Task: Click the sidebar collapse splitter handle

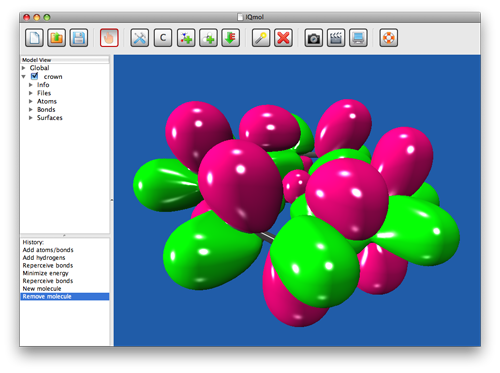Action: [112, 200]
